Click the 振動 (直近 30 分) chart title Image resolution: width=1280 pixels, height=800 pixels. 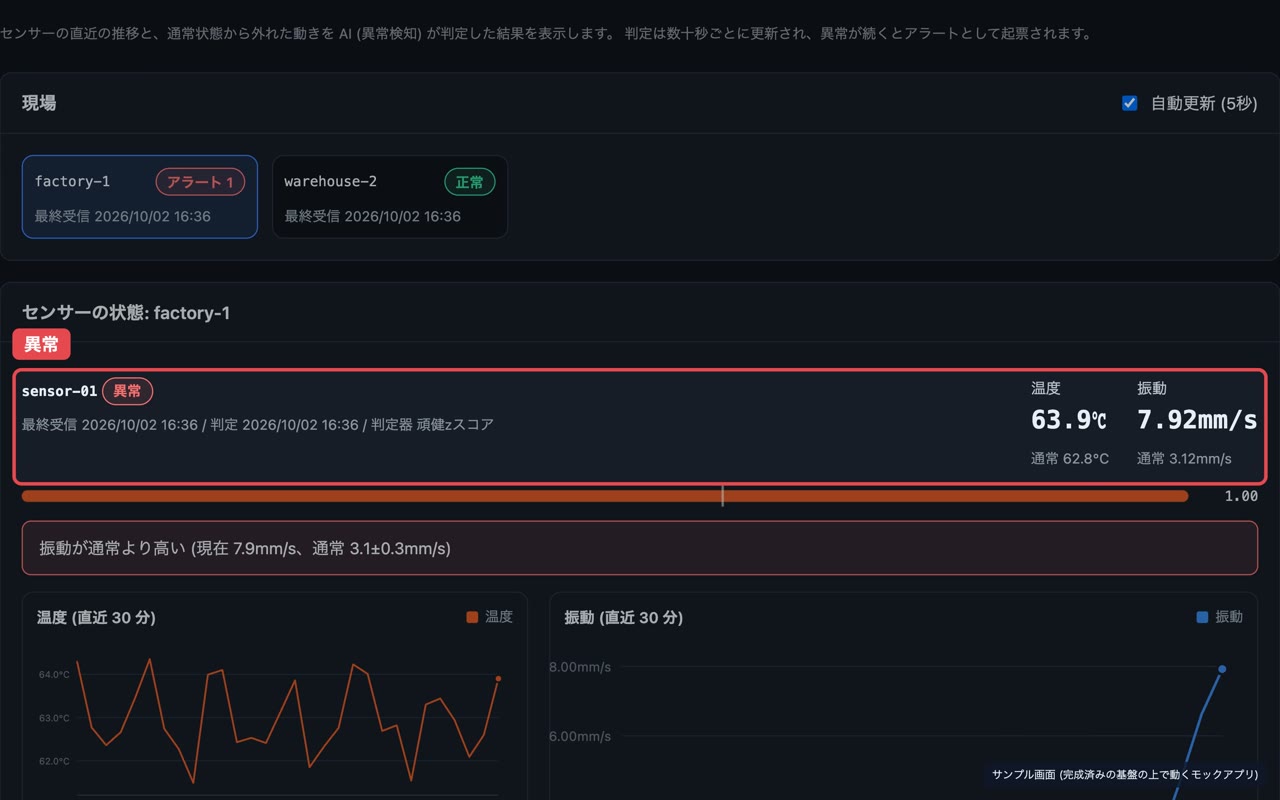623,618
